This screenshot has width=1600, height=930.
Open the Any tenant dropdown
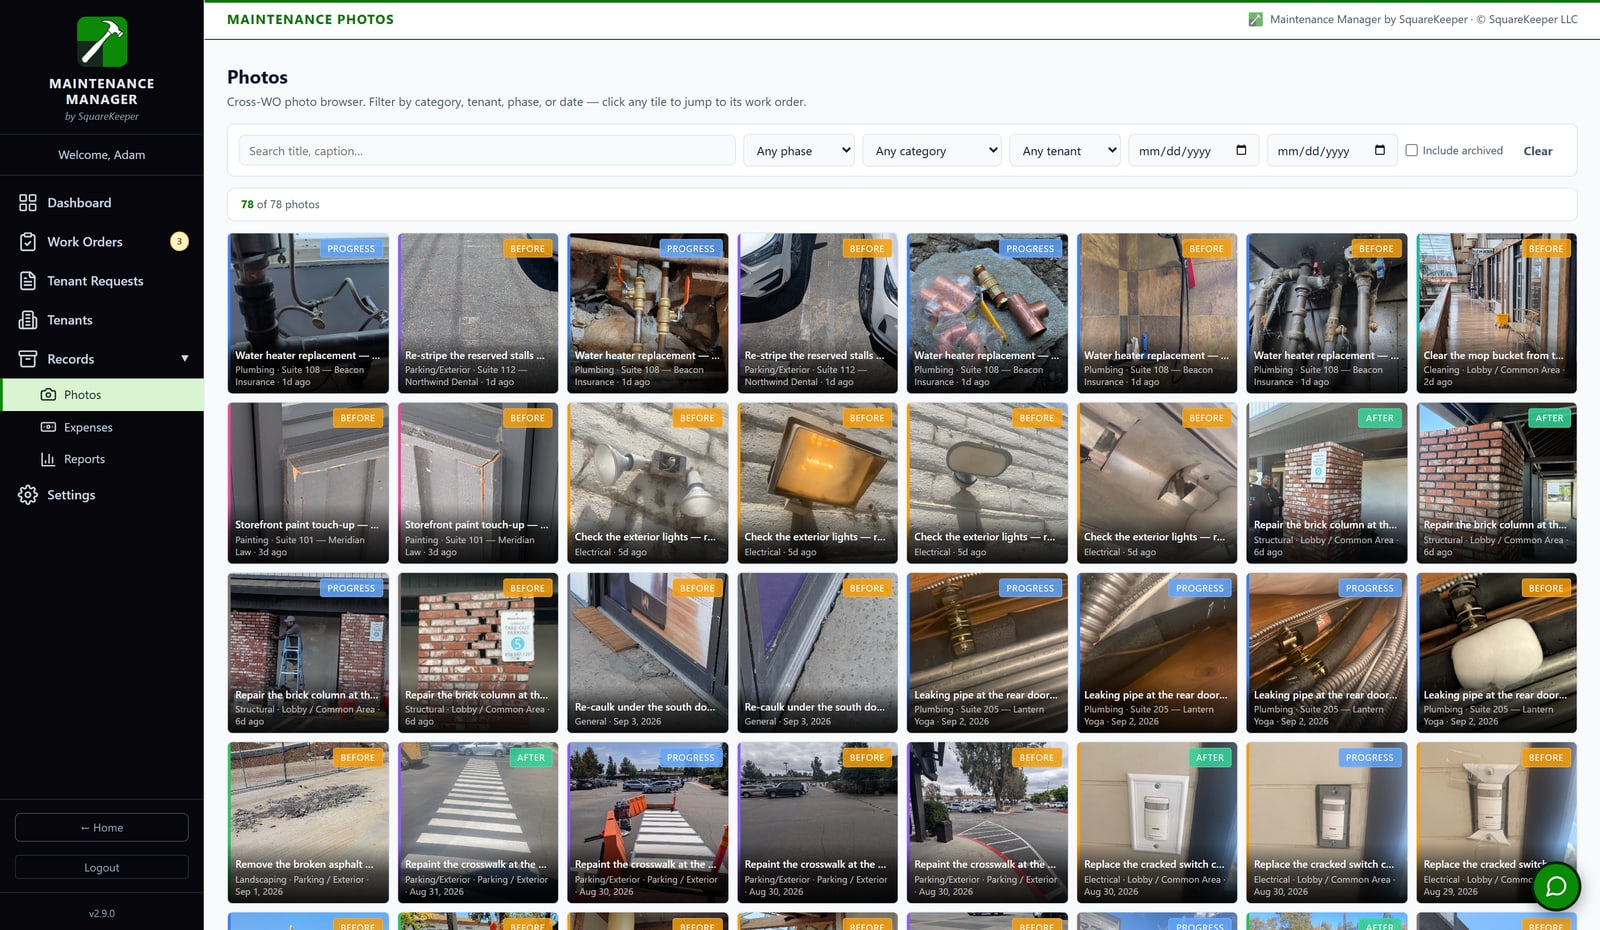coord(1065,151)
